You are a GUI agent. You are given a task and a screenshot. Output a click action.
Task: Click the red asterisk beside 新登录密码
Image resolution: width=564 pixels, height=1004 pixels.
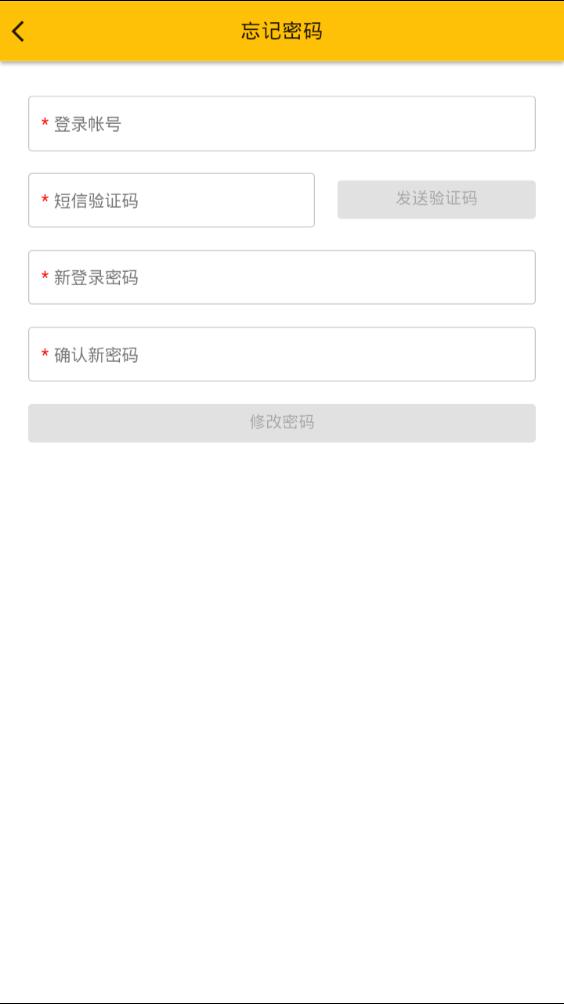tap(45, 277)
